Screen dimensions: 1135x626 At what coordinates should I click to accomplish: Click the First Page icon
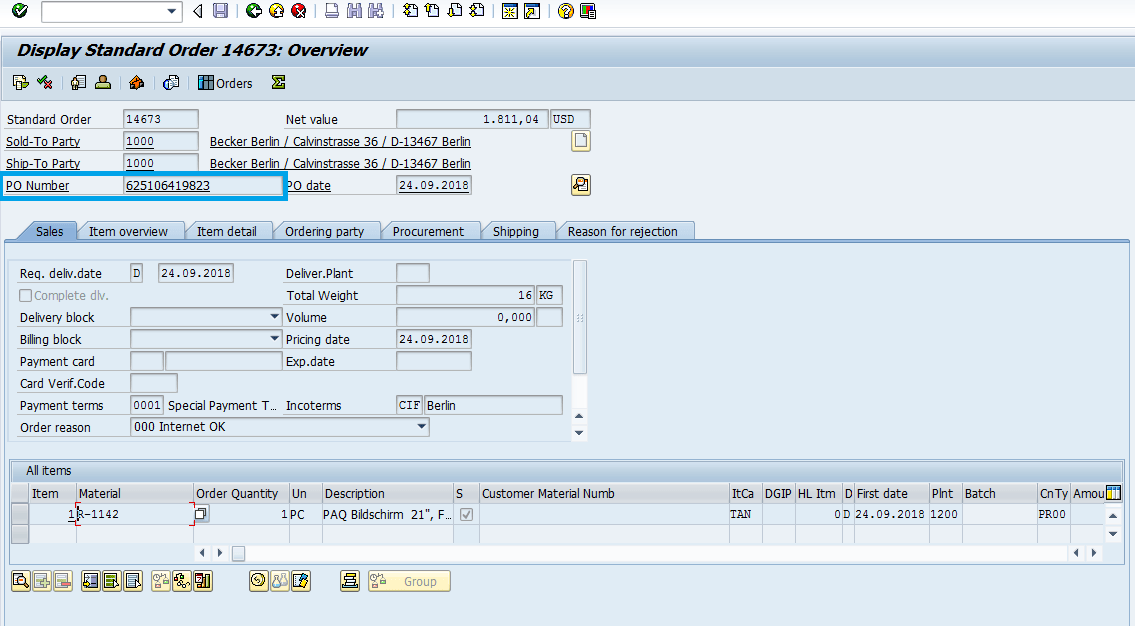pyautogui.click(x=410, y=11)
